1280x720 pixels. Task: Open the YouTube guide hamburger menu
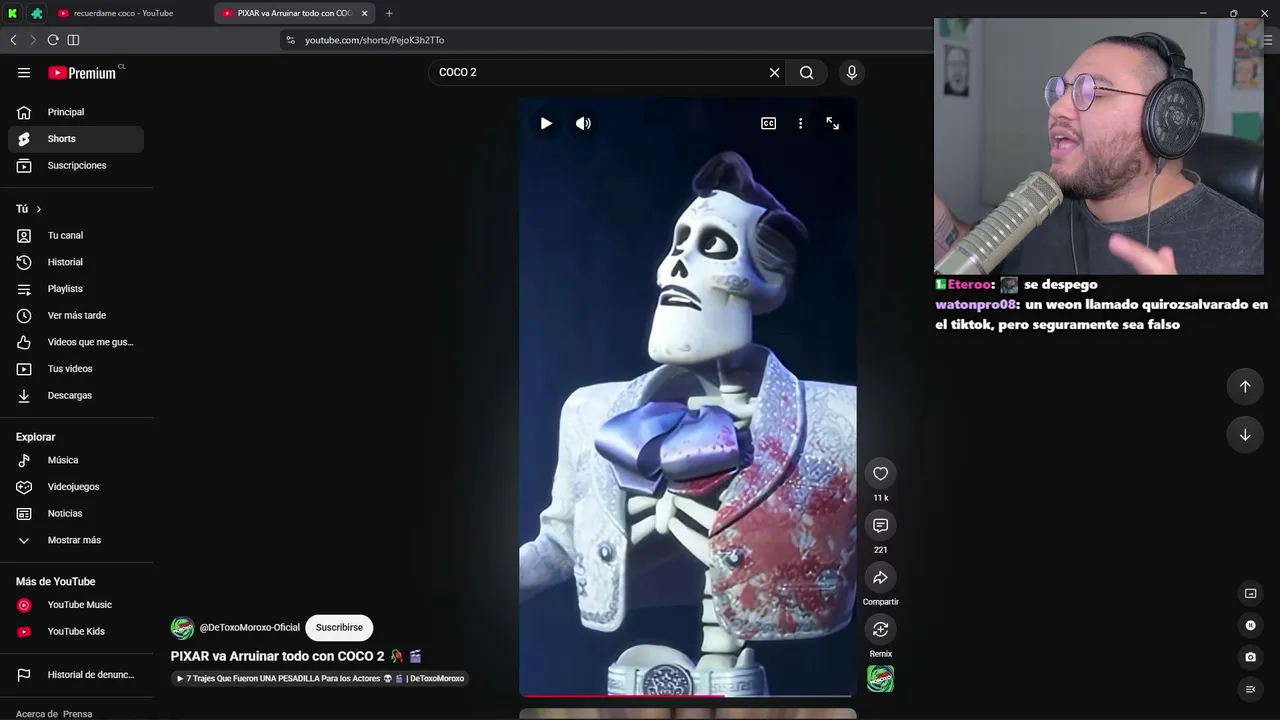point(24,72)
